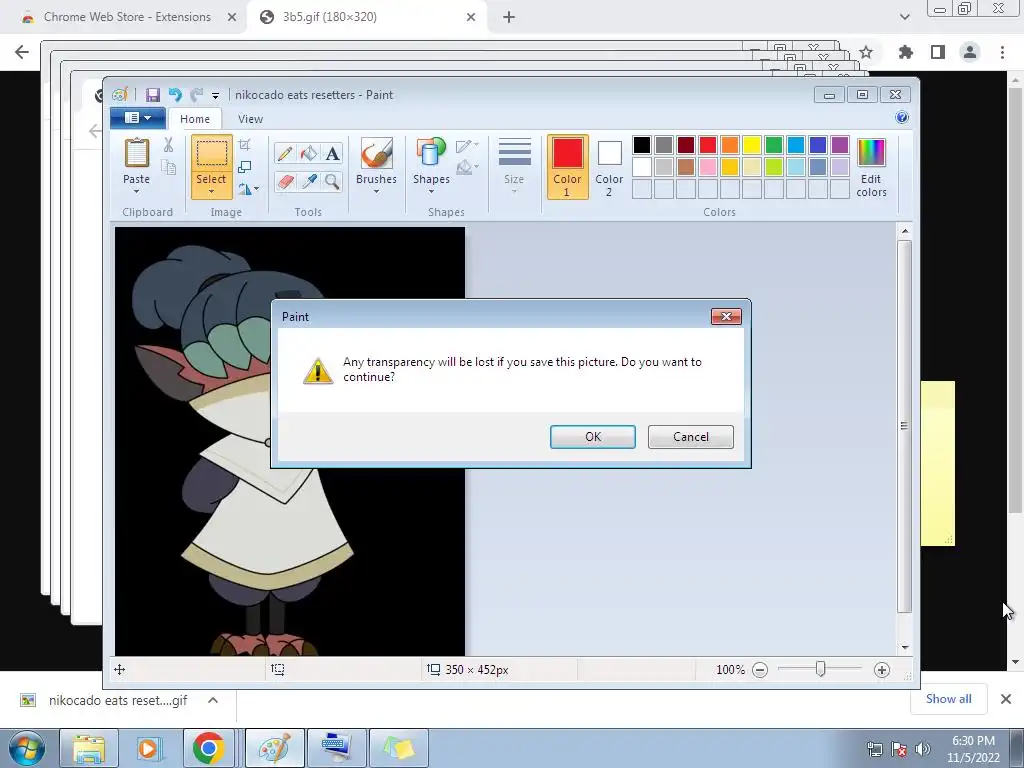Select the Text tool
Image resolution: width=1024 pixels, height=768 pixels.
[332, 153]
